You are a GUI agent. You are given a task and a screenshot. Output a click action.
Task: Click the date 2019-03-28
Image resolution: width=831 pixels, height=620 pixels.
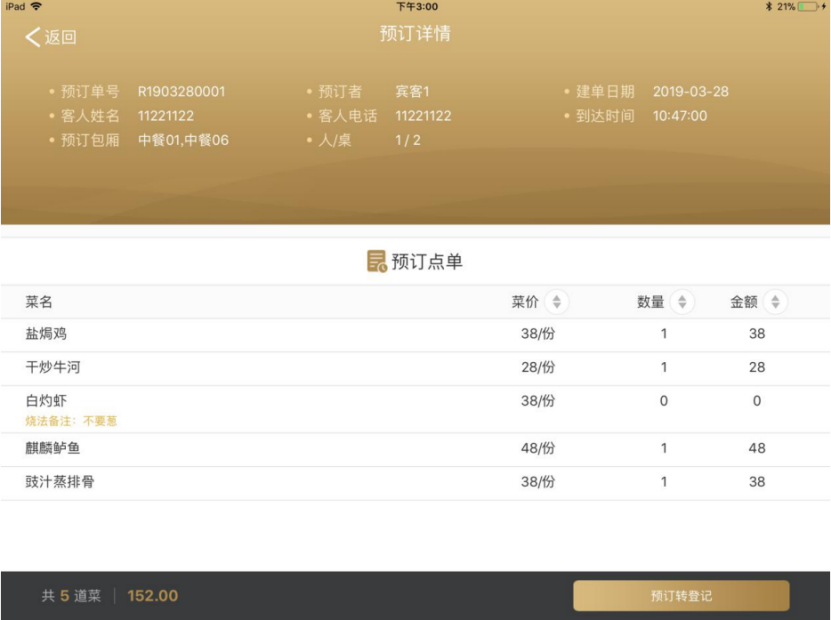pyautogui.click(x=691, y=92)
